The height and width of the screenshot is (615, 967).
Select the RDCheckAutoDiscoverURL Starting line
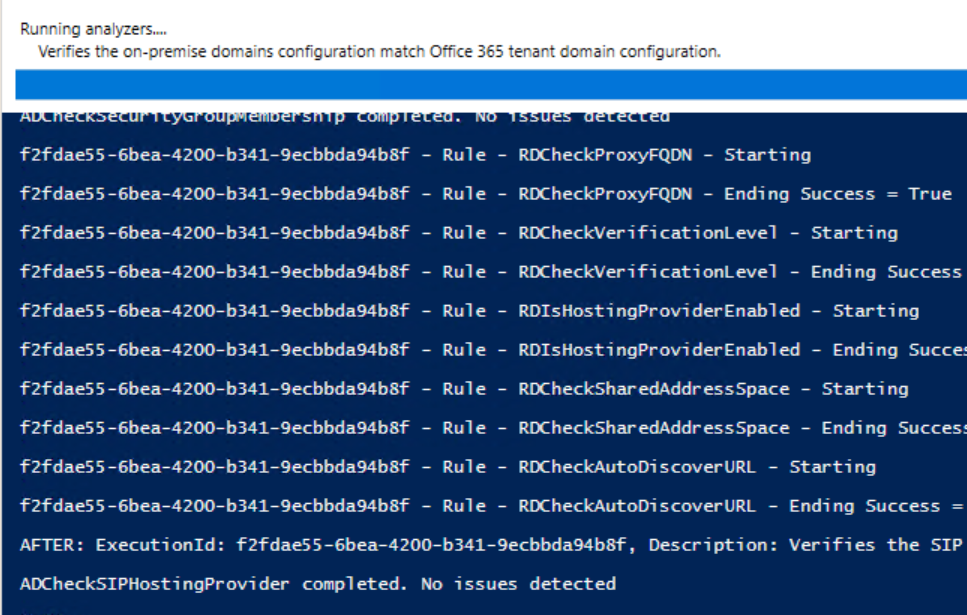click(x=447, y=467)
